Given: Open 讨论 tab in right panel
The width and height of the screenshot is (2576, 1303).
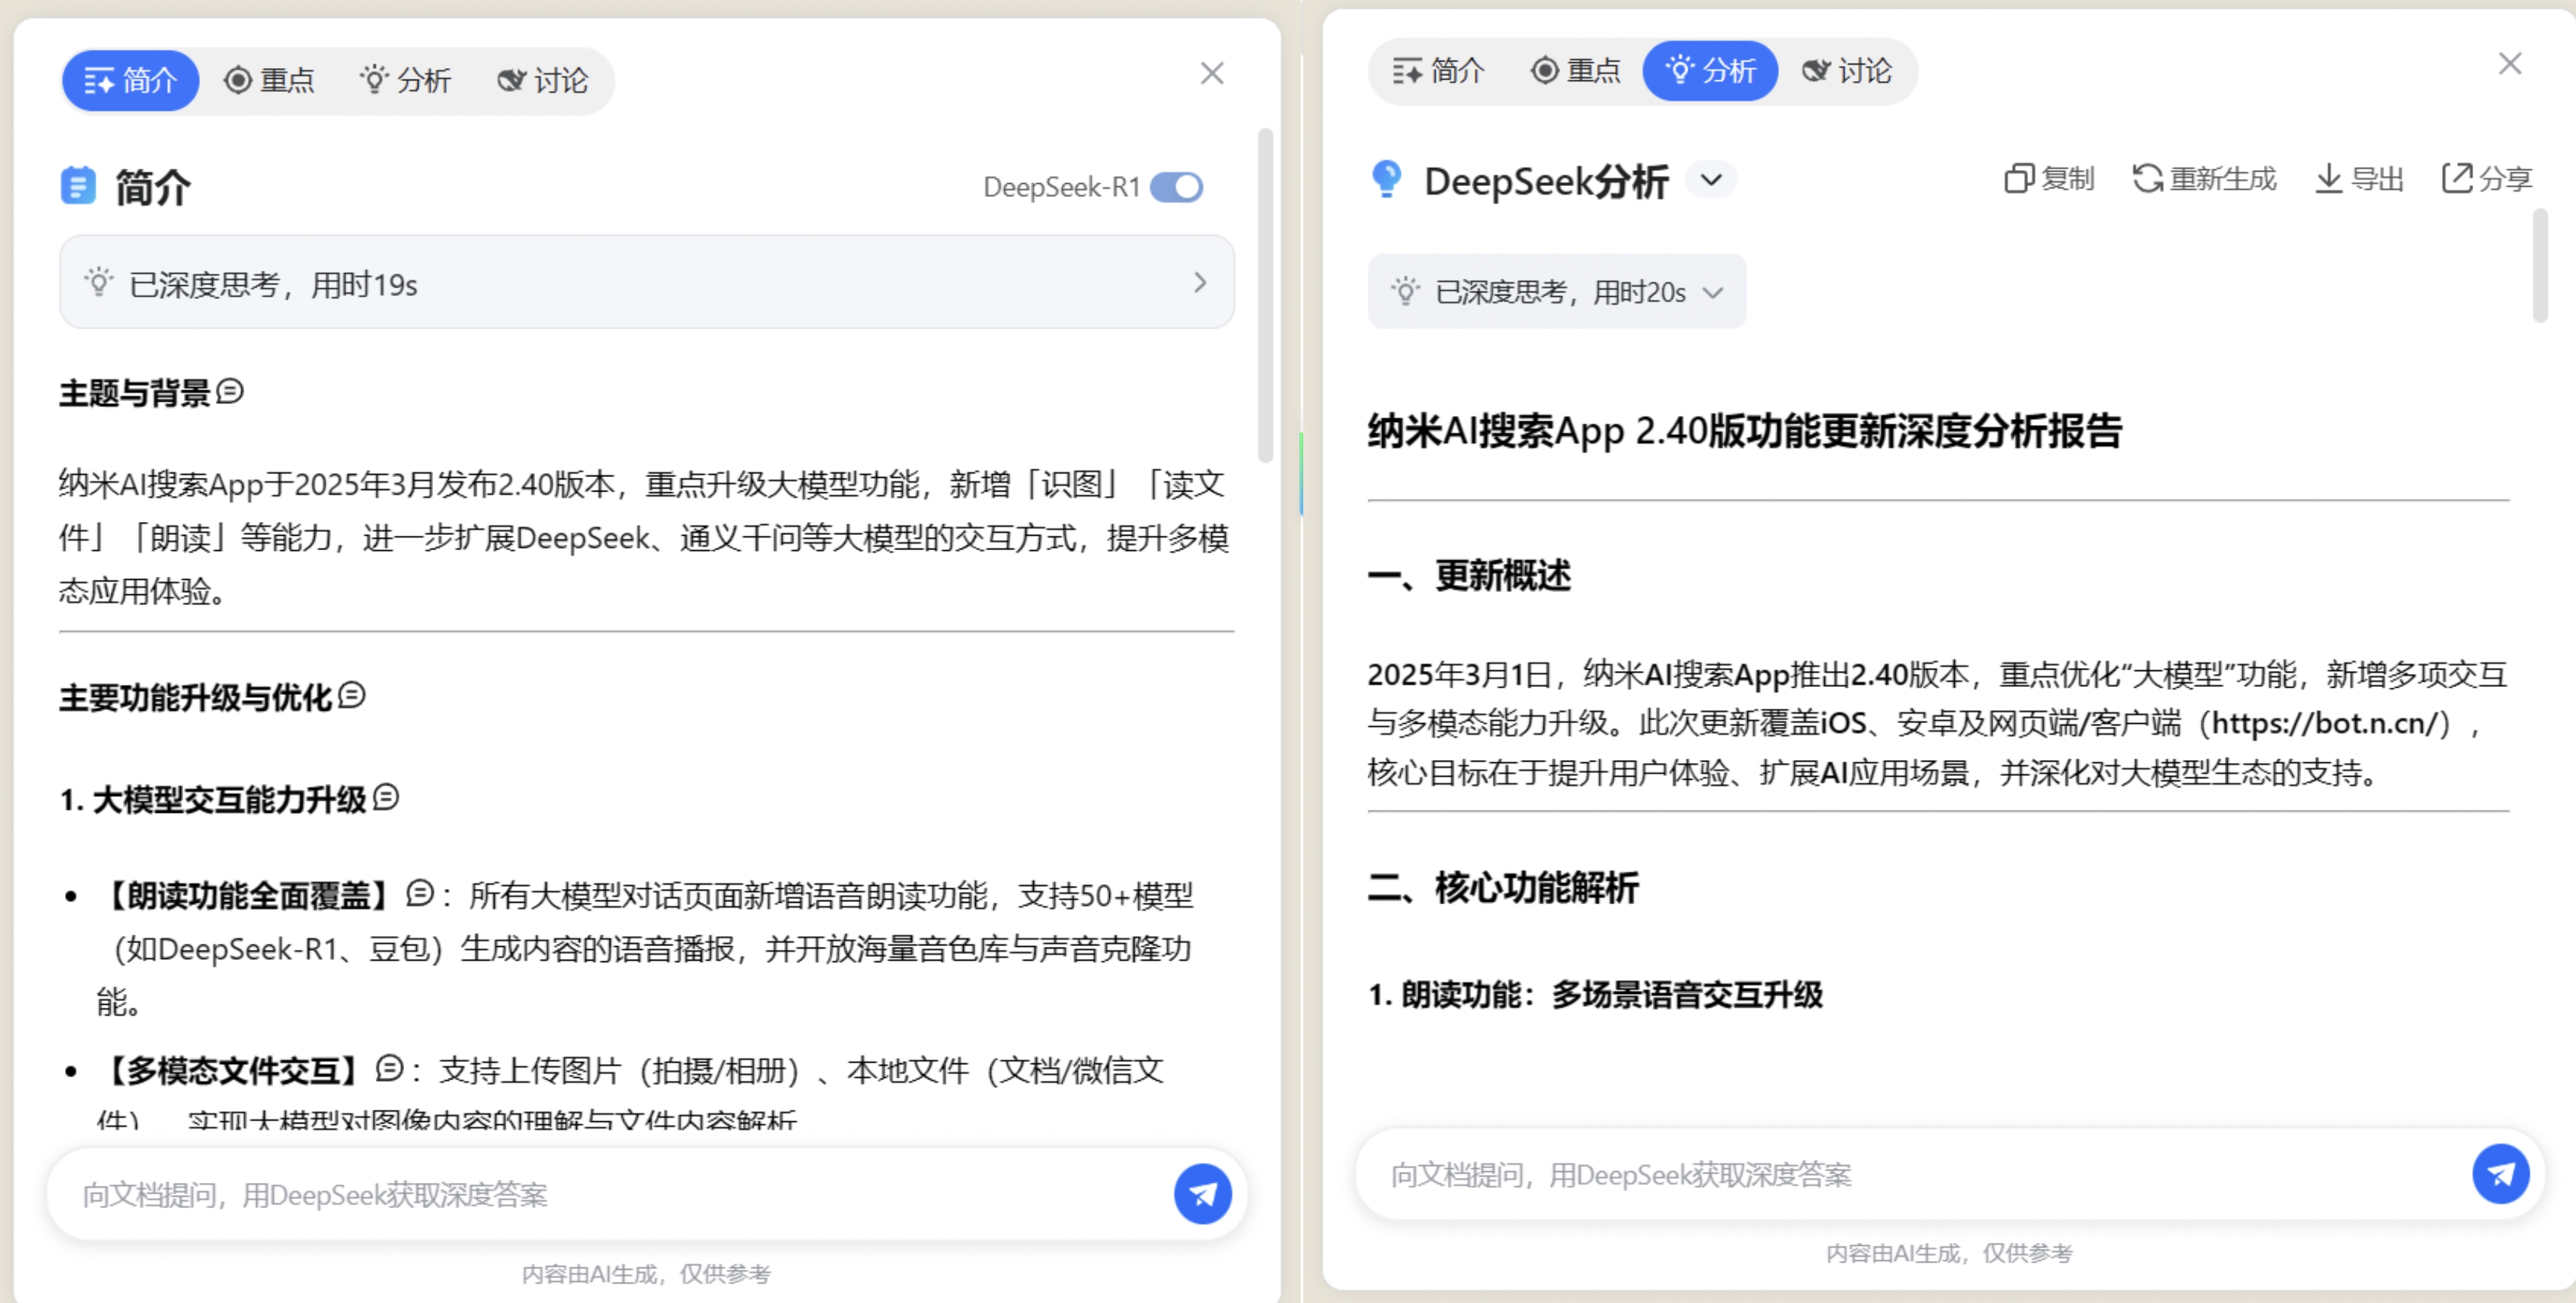Looking at the screenshot, I should (x=1847, y=70).
